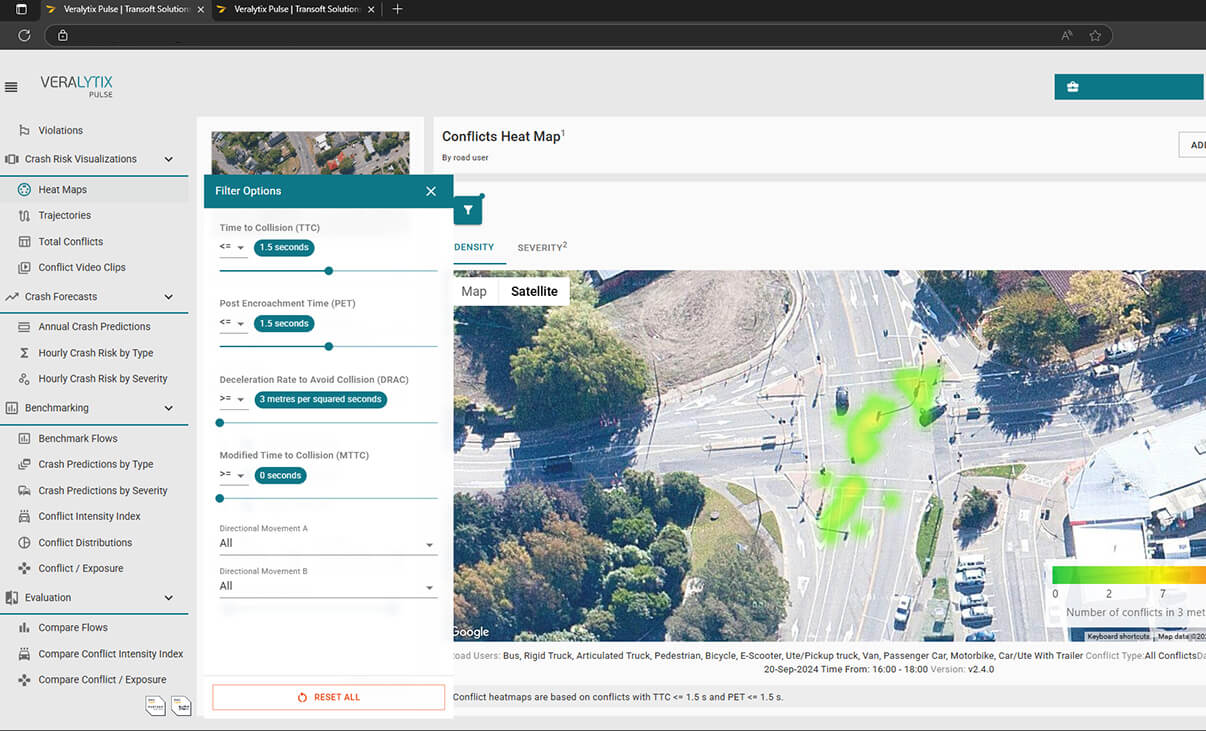
Task: Switch map to Satellite view
Action: pyautogui.click(x=534, y=291)
